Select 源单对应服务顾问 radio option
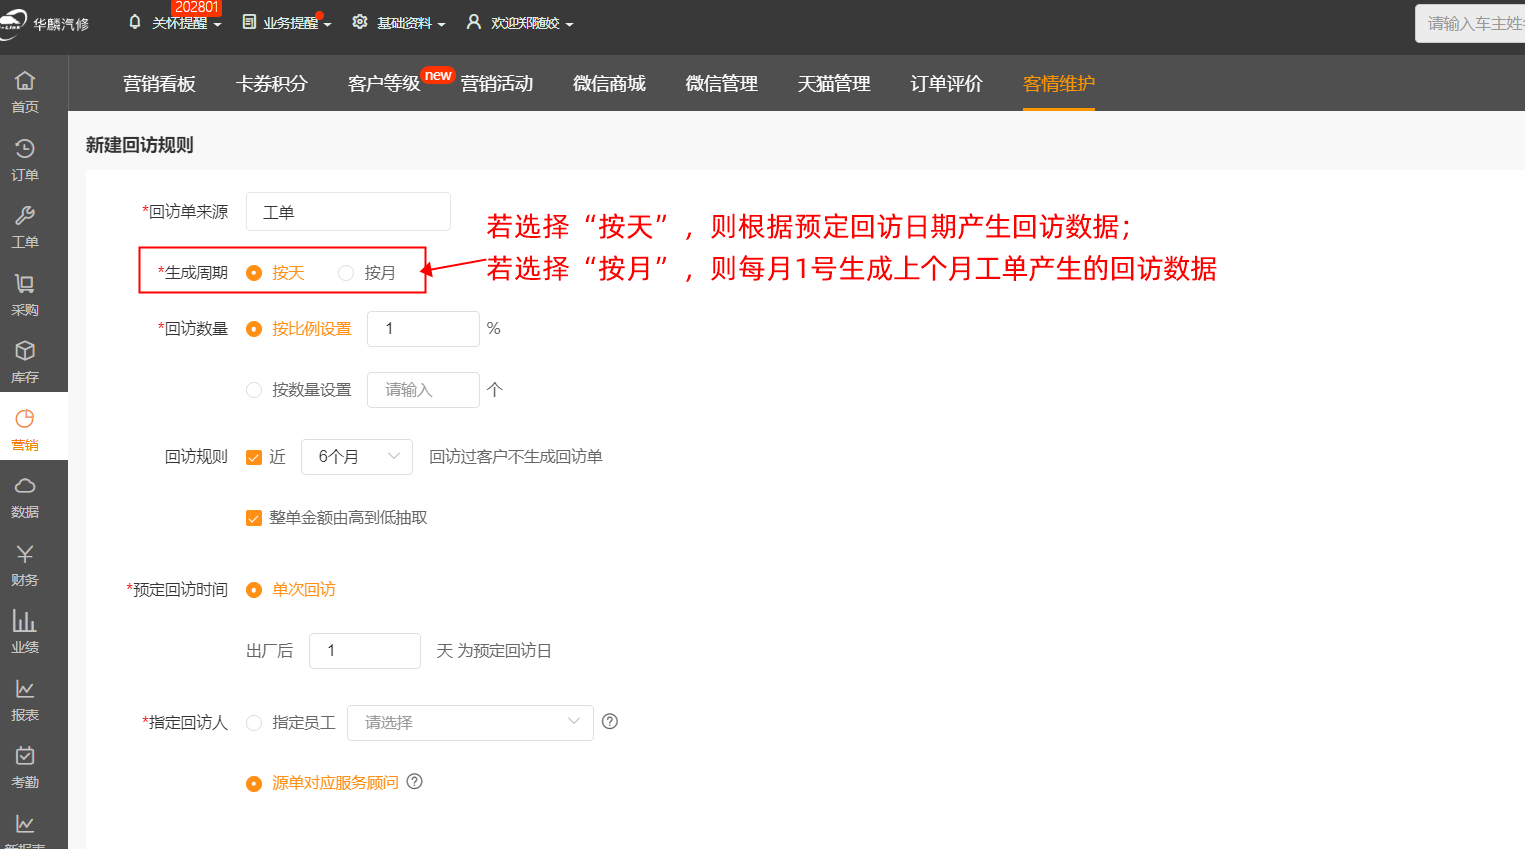The image size is (1525, 849). click(x=254, y=784)
